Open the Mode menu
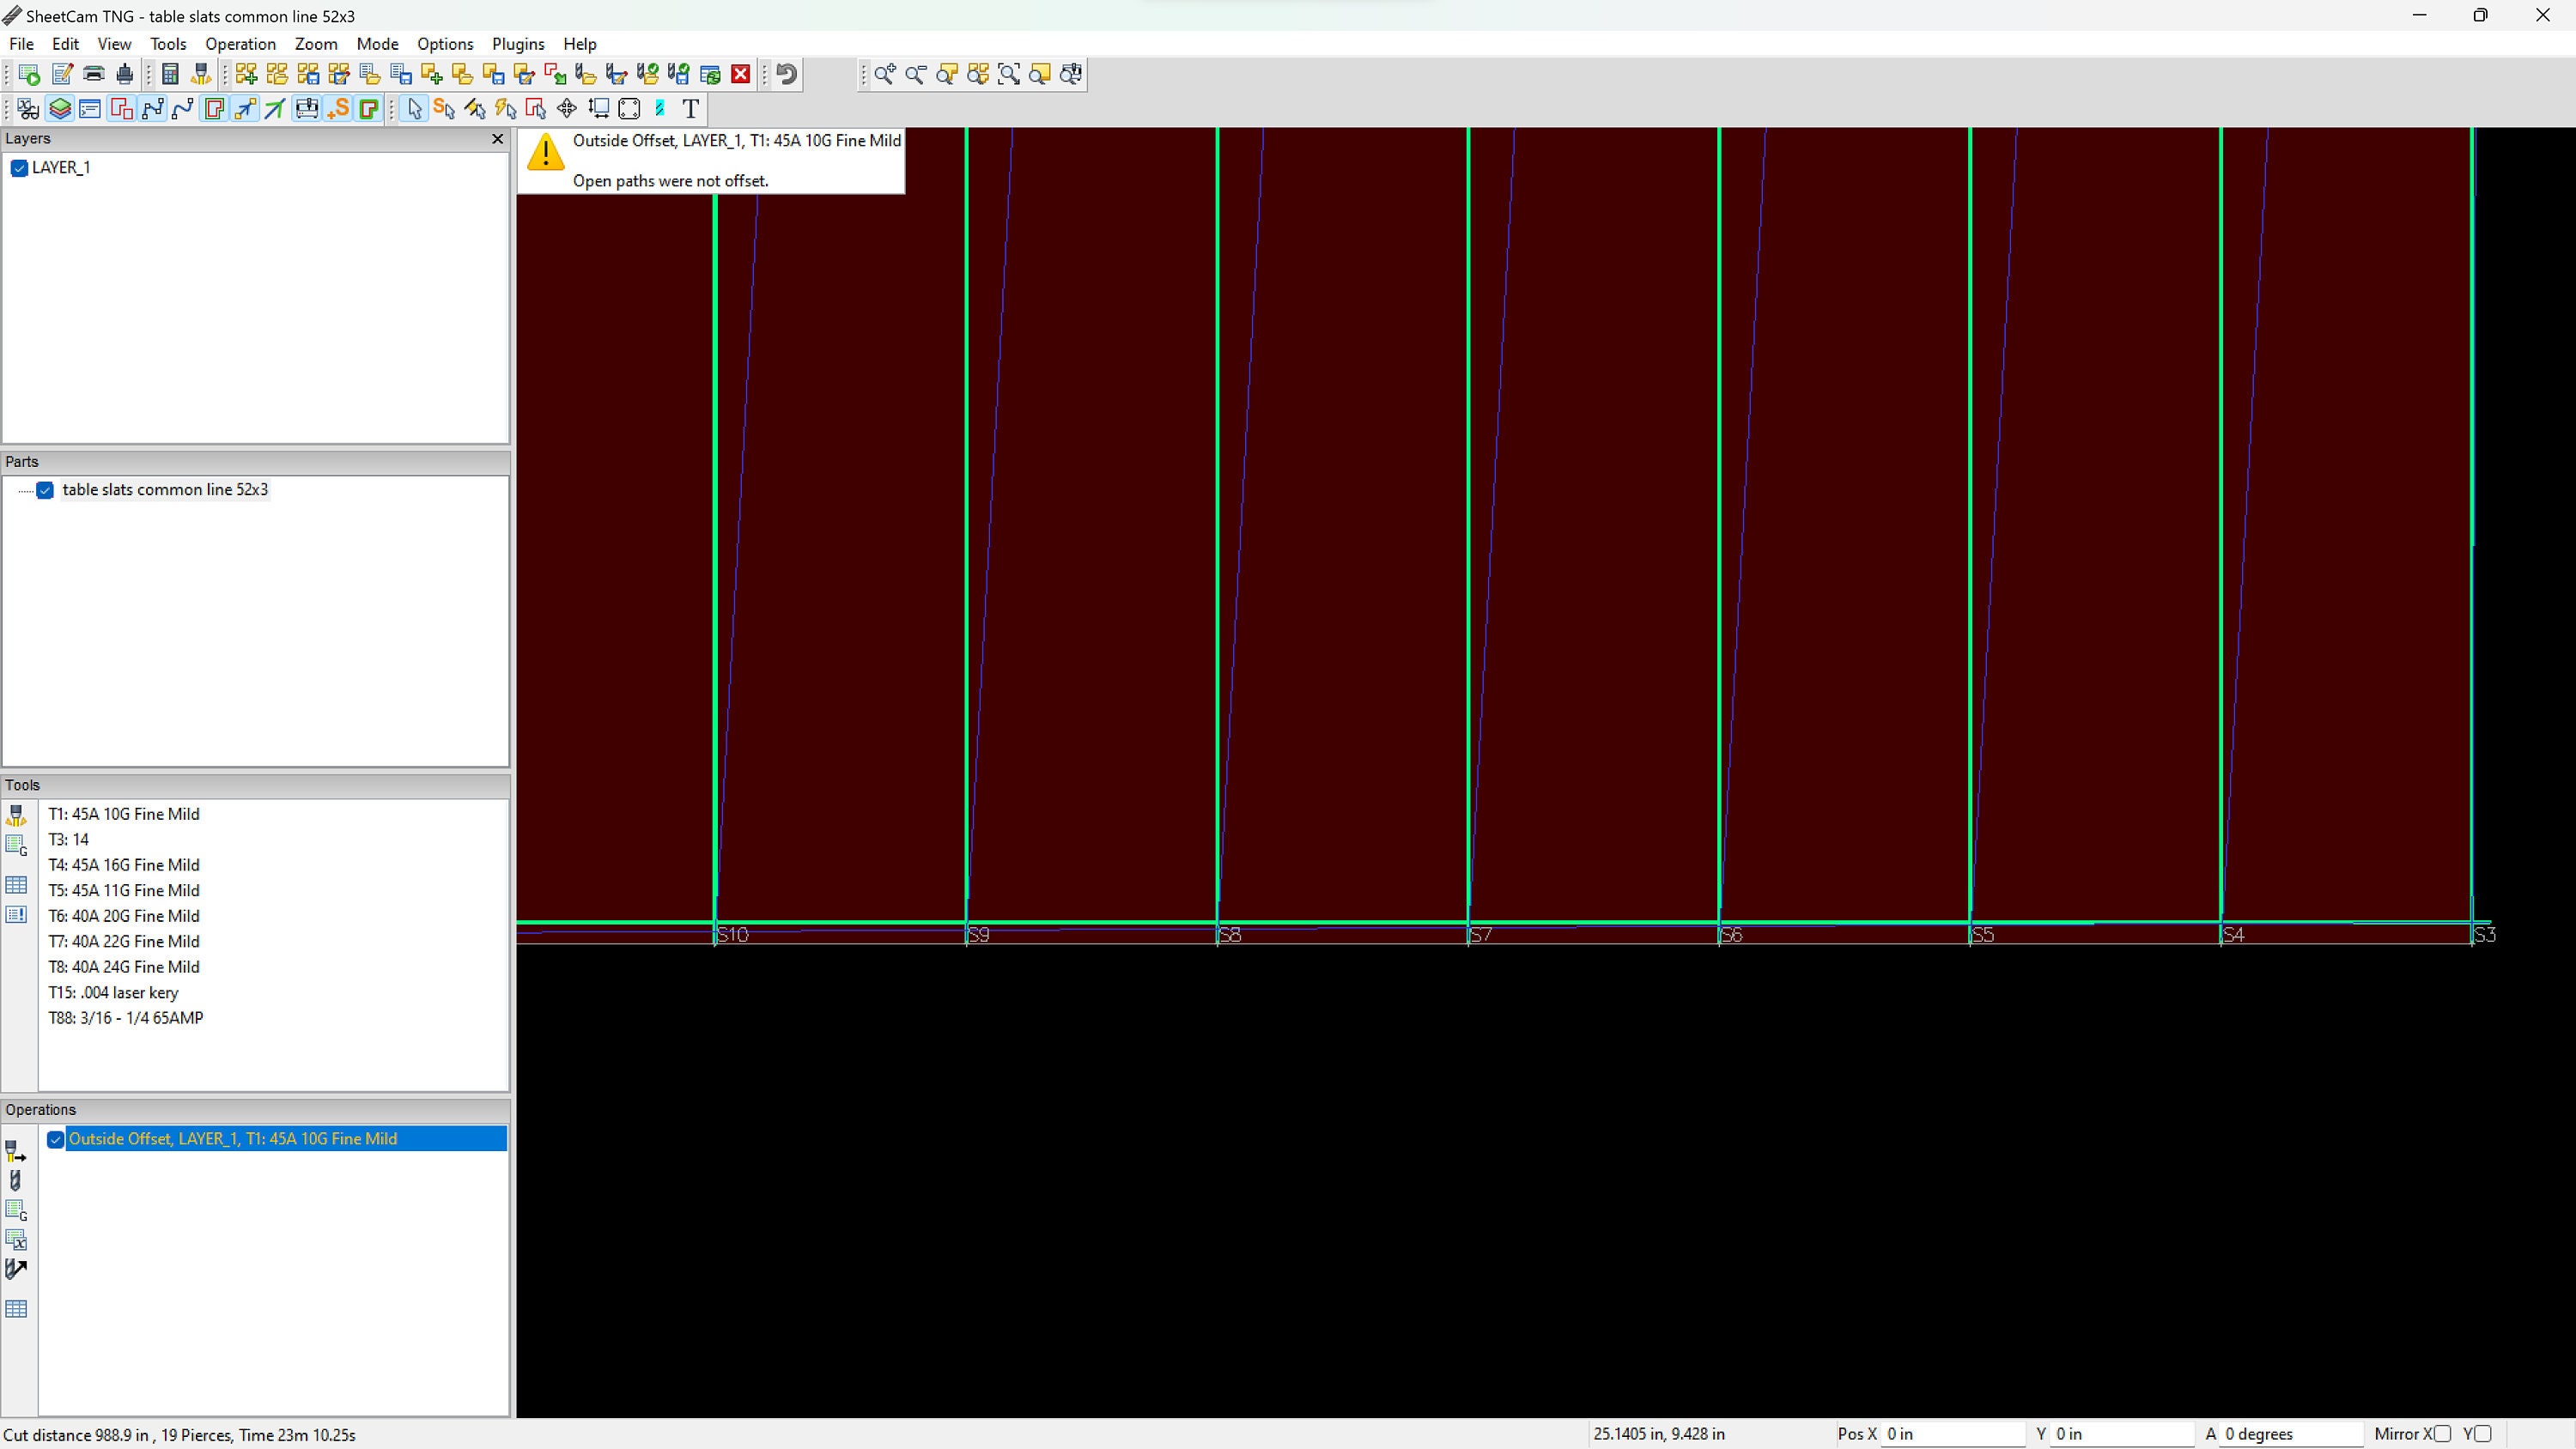2576x1449 pixels. pyautogui.click(x=377, y=44)
